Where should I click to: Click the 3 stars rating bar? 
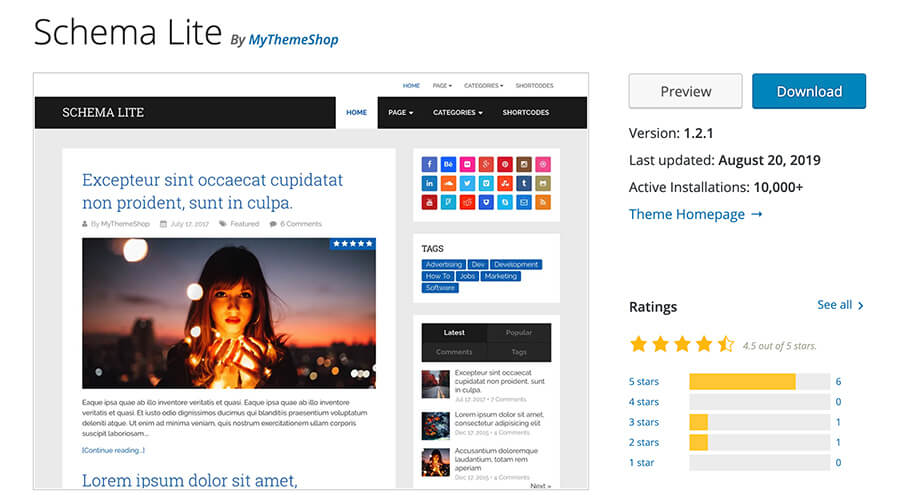coord(759,422)
